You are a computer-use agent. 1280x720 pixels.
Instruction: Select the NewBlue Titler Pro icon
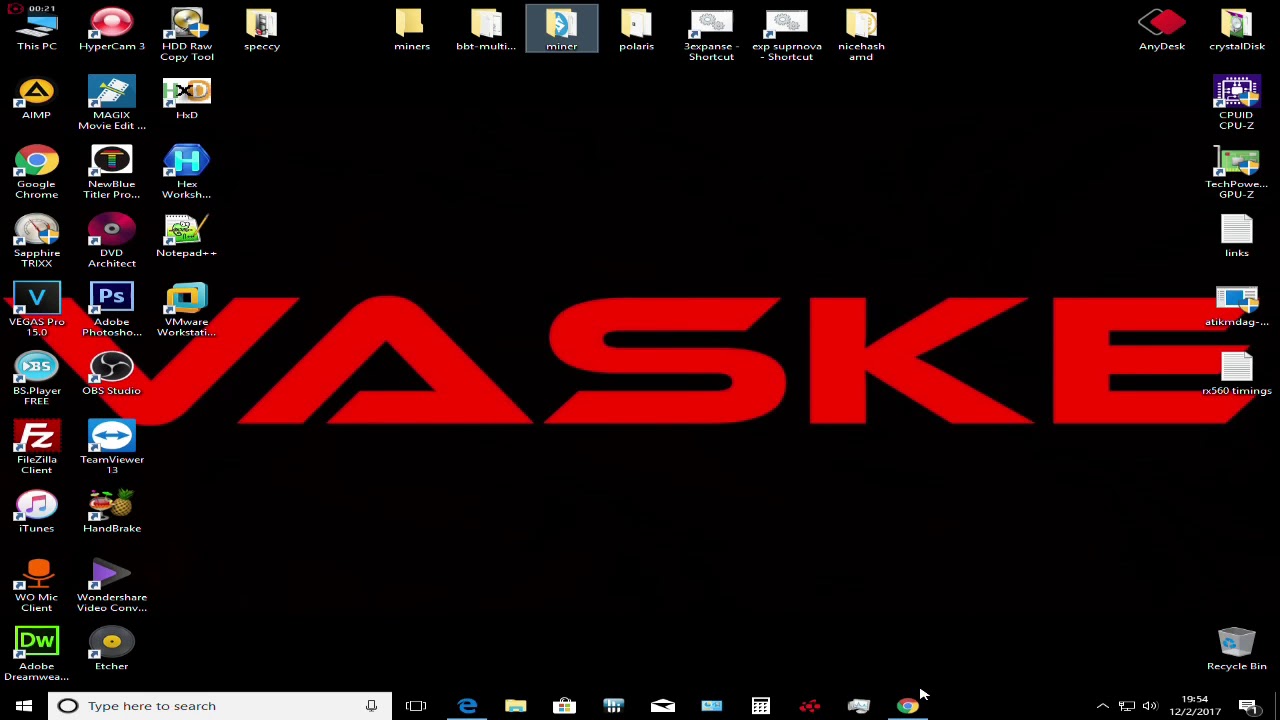[111, 173]
